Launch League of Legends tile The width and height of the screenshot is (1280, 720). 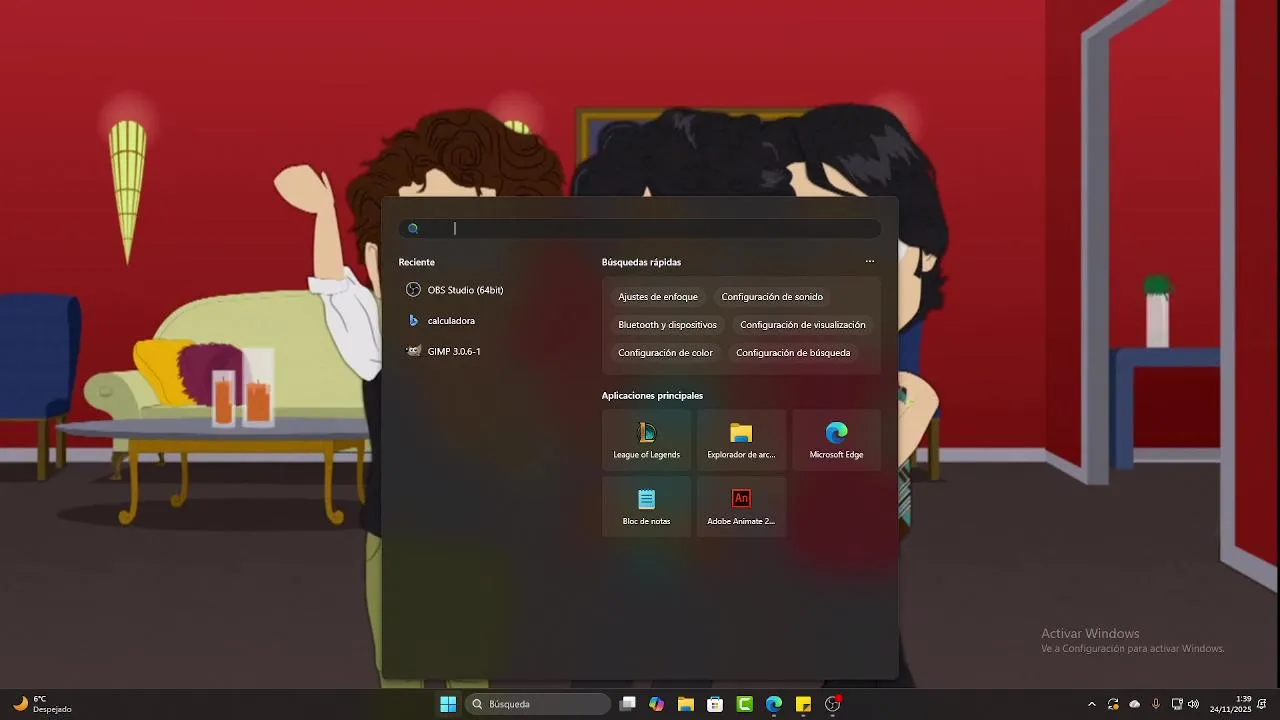point(646,440)
